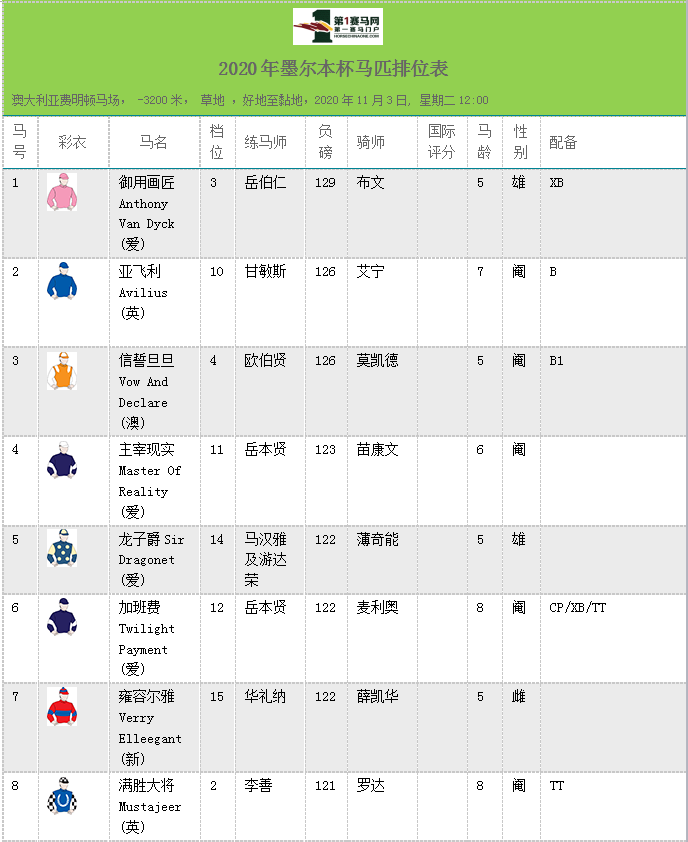Click the orange silk icon for Vow And Declare
The height and width of the screenshot is (842, 688).
point(62,371)
